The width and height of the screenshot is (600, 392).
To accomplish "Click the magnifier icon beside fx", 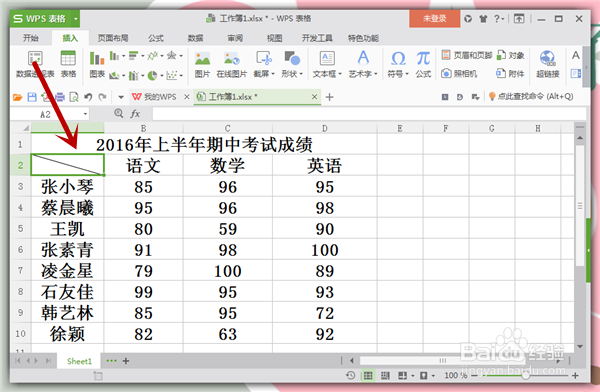I will 119,113.
